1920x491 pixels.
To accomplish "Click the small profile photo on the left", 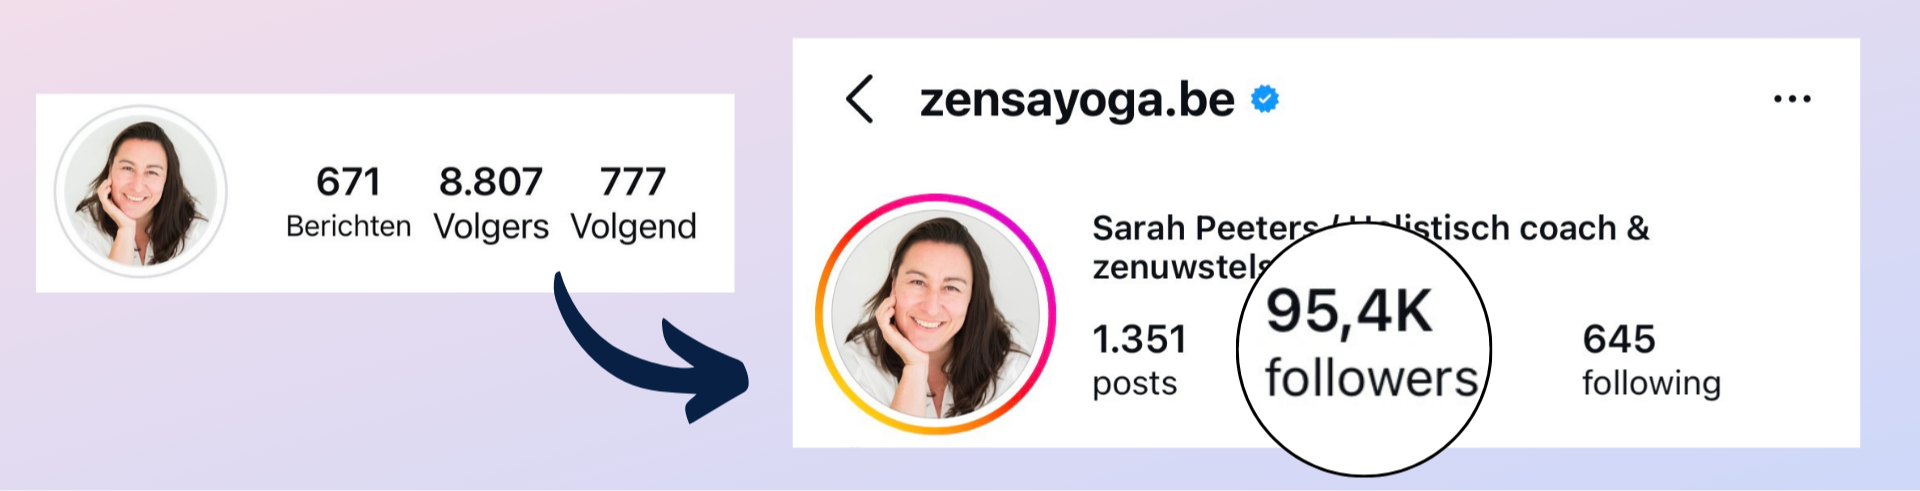I will point(141,191).
